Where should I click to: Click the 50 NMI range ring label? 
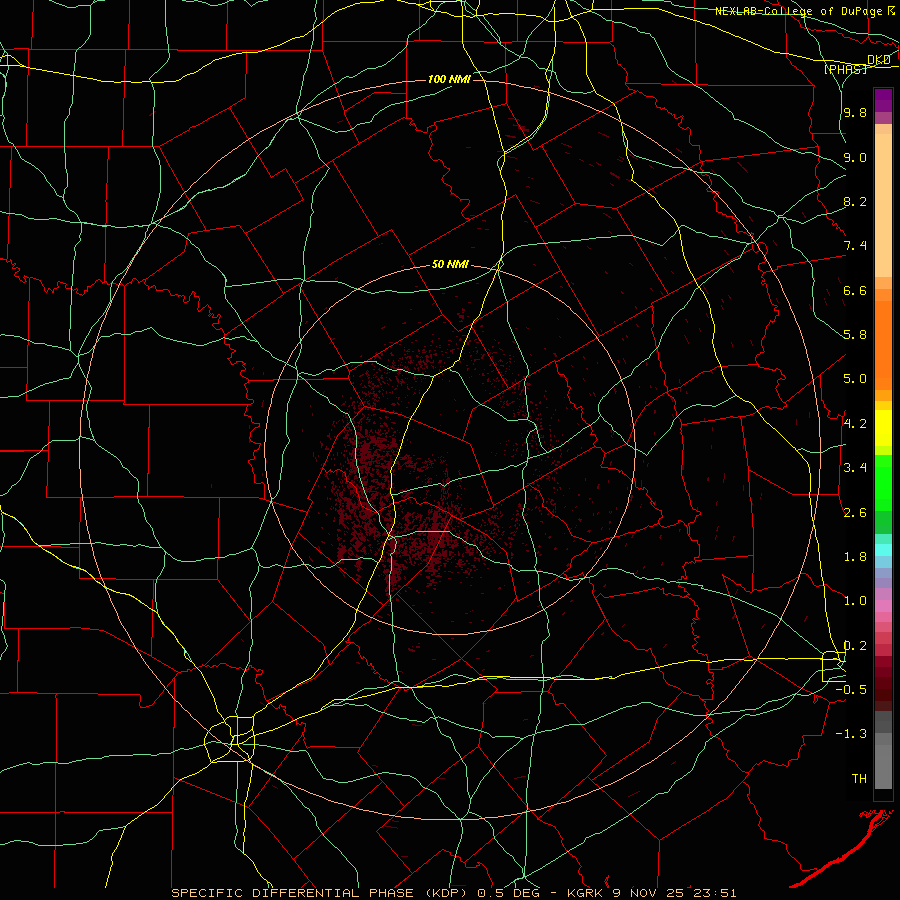point(450,265)
